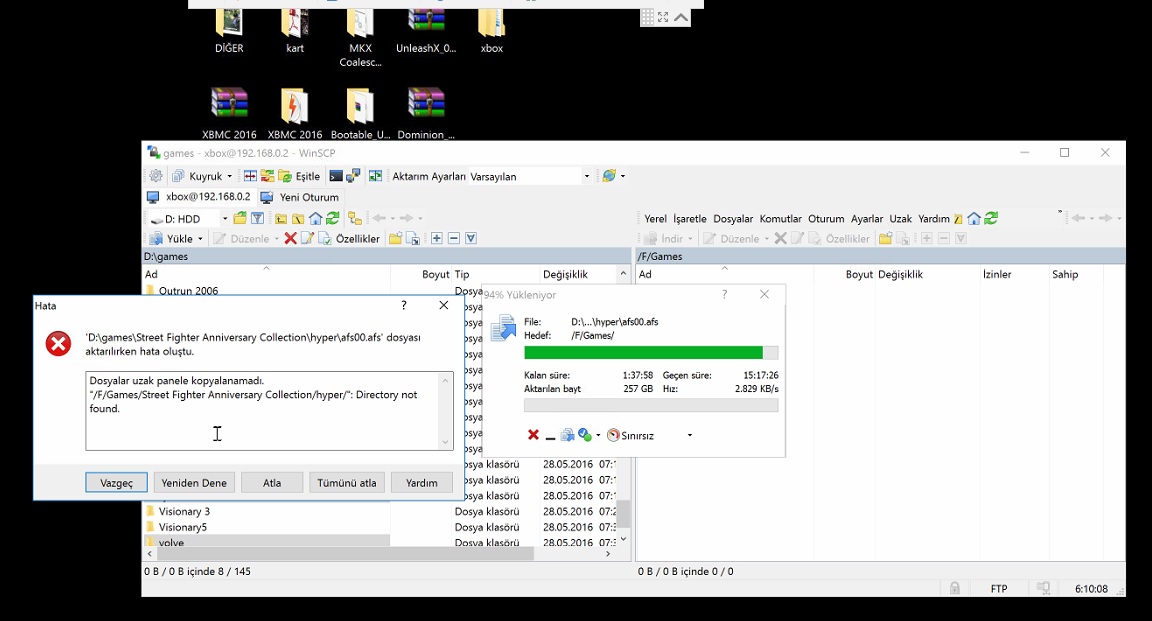Open the WinSCP preferences gear icon
The height and width of the screenshot is (621, 1152).
156,176
